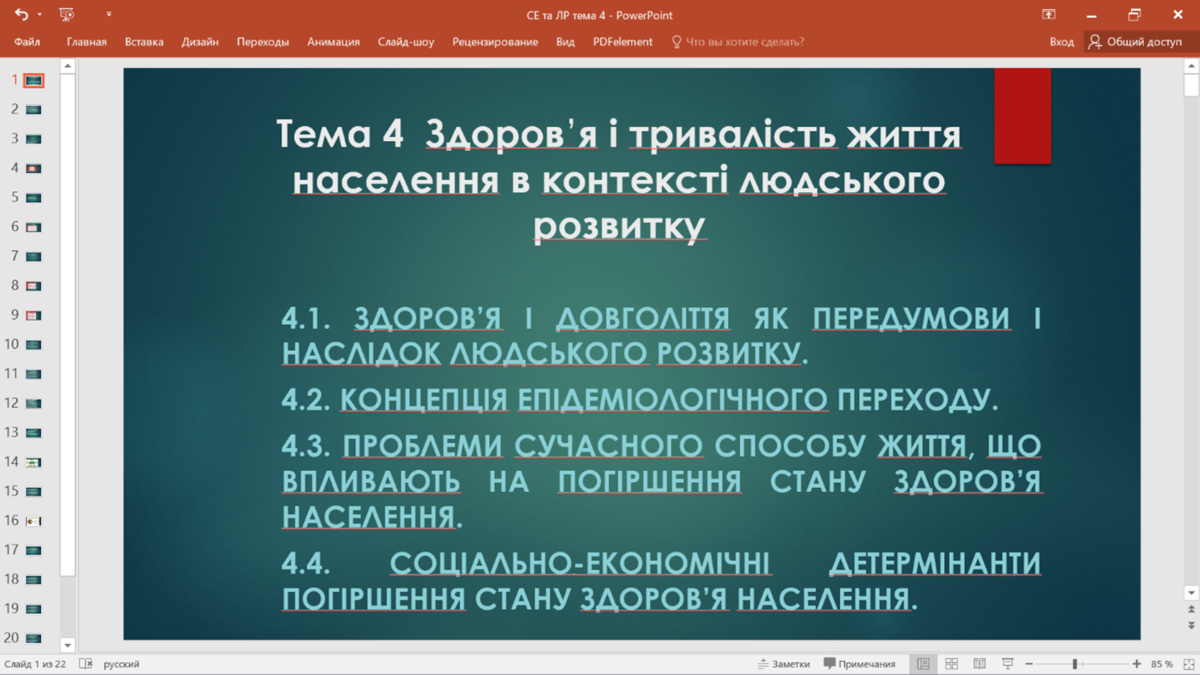
Task: Switch to Reading view icon
Action: coord(980,664)
